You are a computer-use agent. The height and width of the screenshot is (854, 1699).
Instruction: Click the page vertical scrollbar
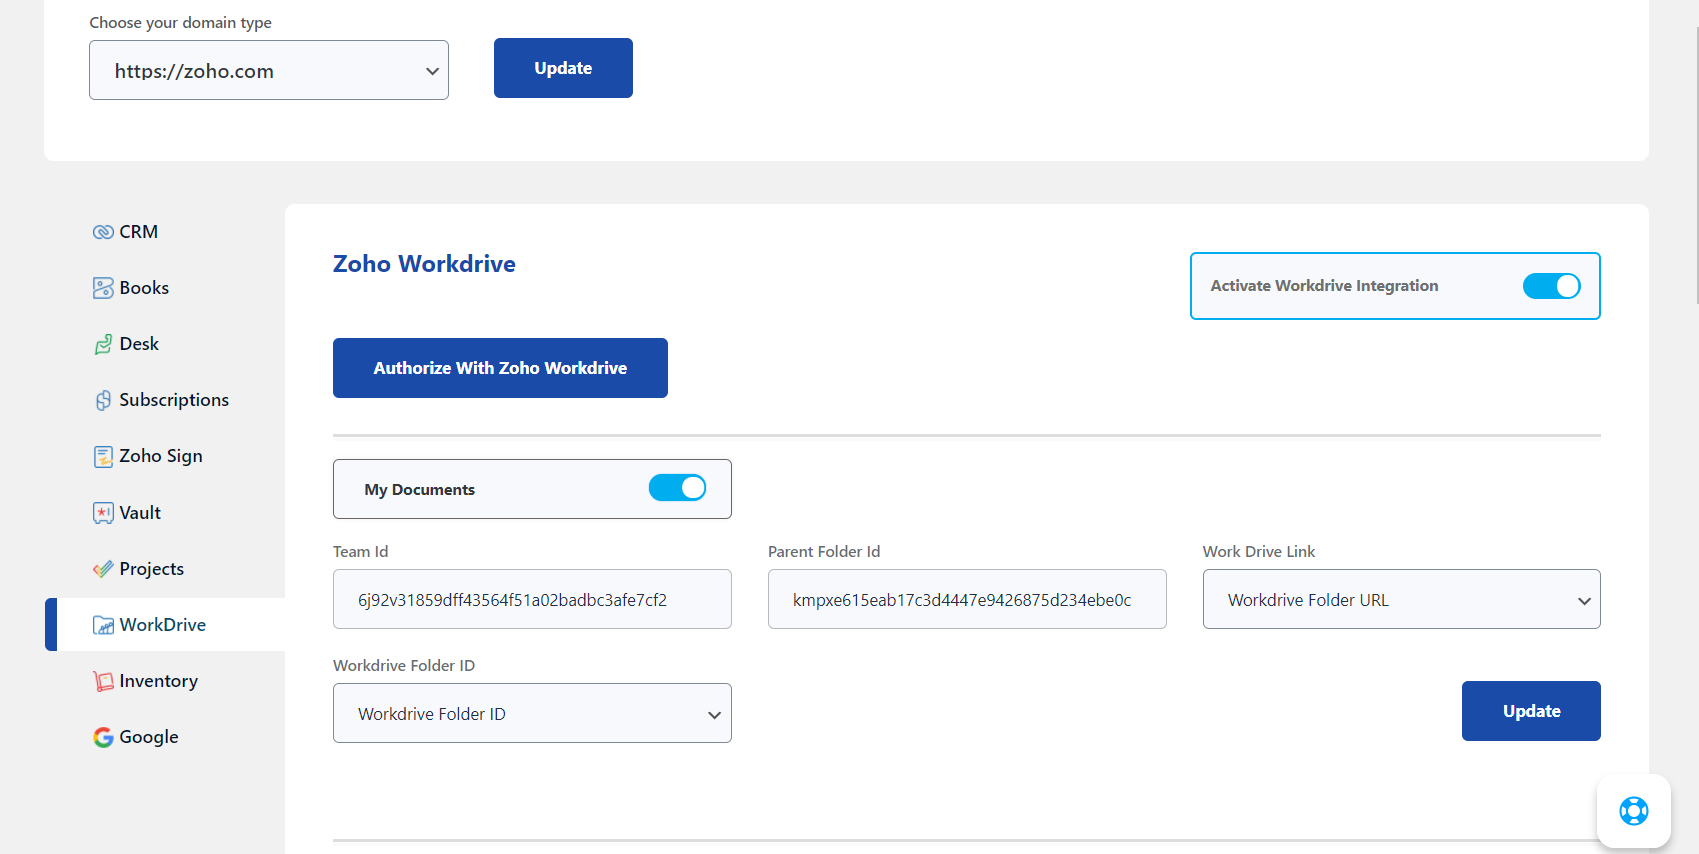(1697, 165)
